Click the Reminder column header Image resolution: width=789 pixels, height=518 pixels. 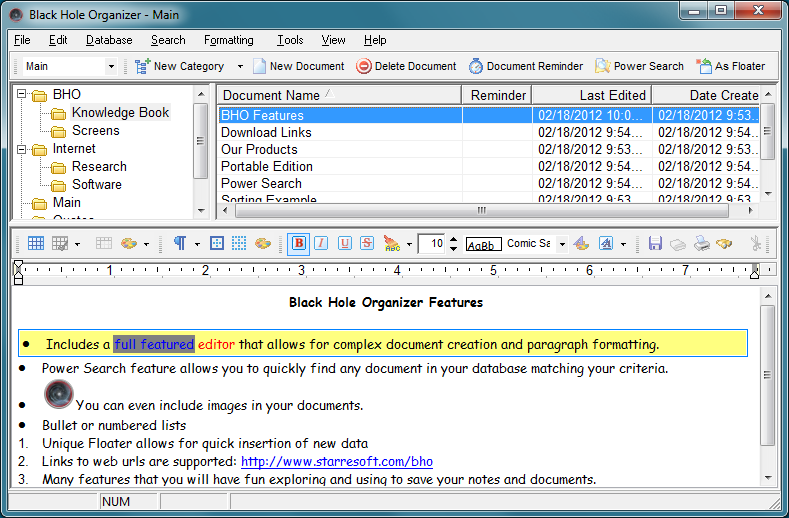[497, 95]
